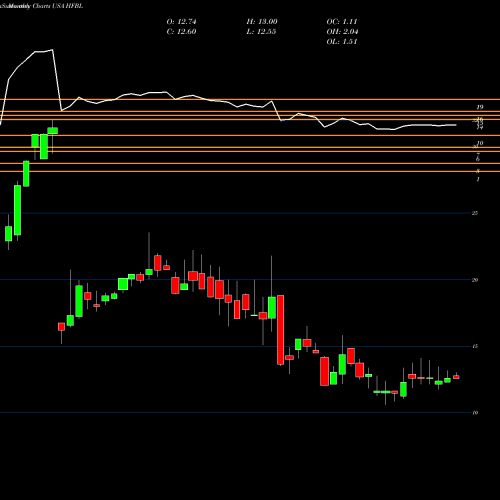Image resolution: width=500 pixels, height=500 pixels.
Task: Click the price axis label '15'
Action: 475,347
